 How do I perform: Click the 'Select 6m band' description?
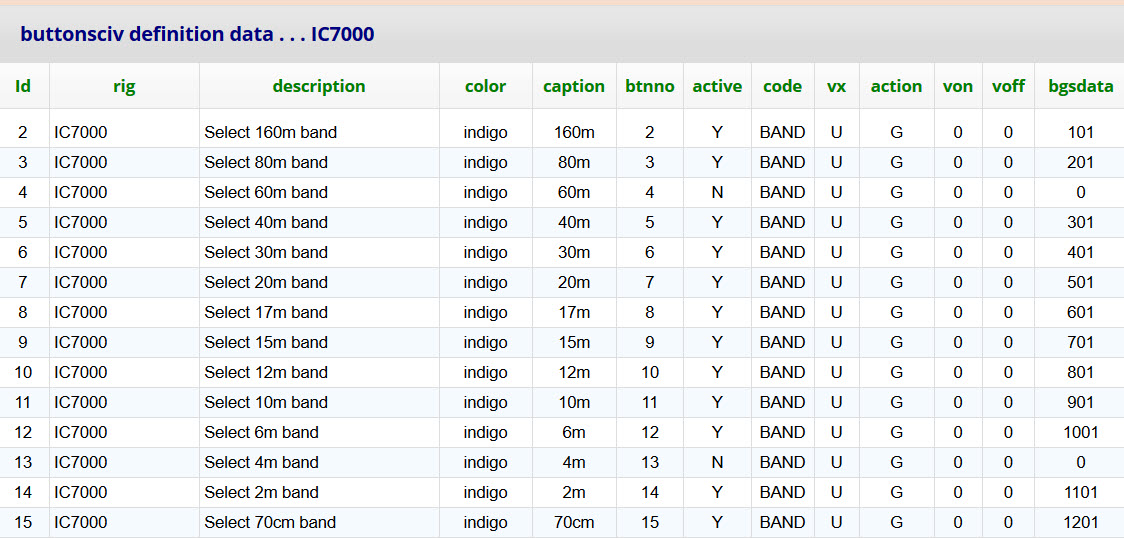(x=262, y=433)
